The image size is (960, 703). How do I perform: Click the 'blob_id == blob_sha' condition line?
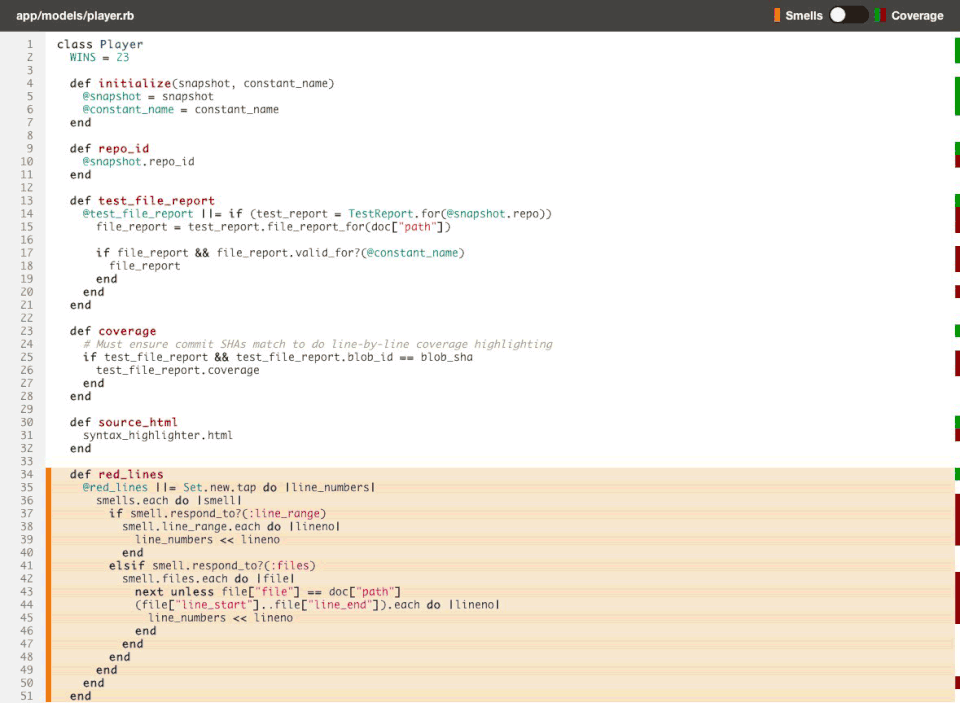pos(278,357)
